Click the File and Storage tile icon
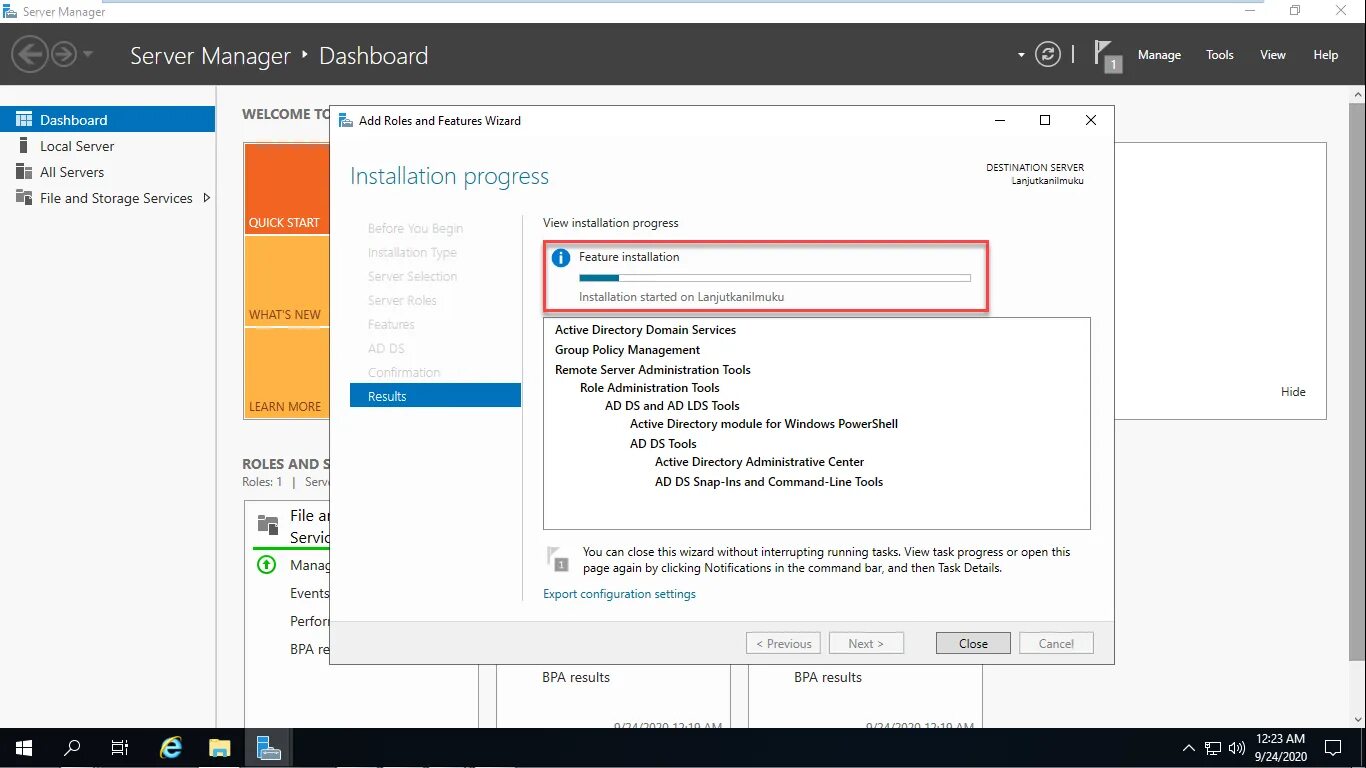 (268, 525)
